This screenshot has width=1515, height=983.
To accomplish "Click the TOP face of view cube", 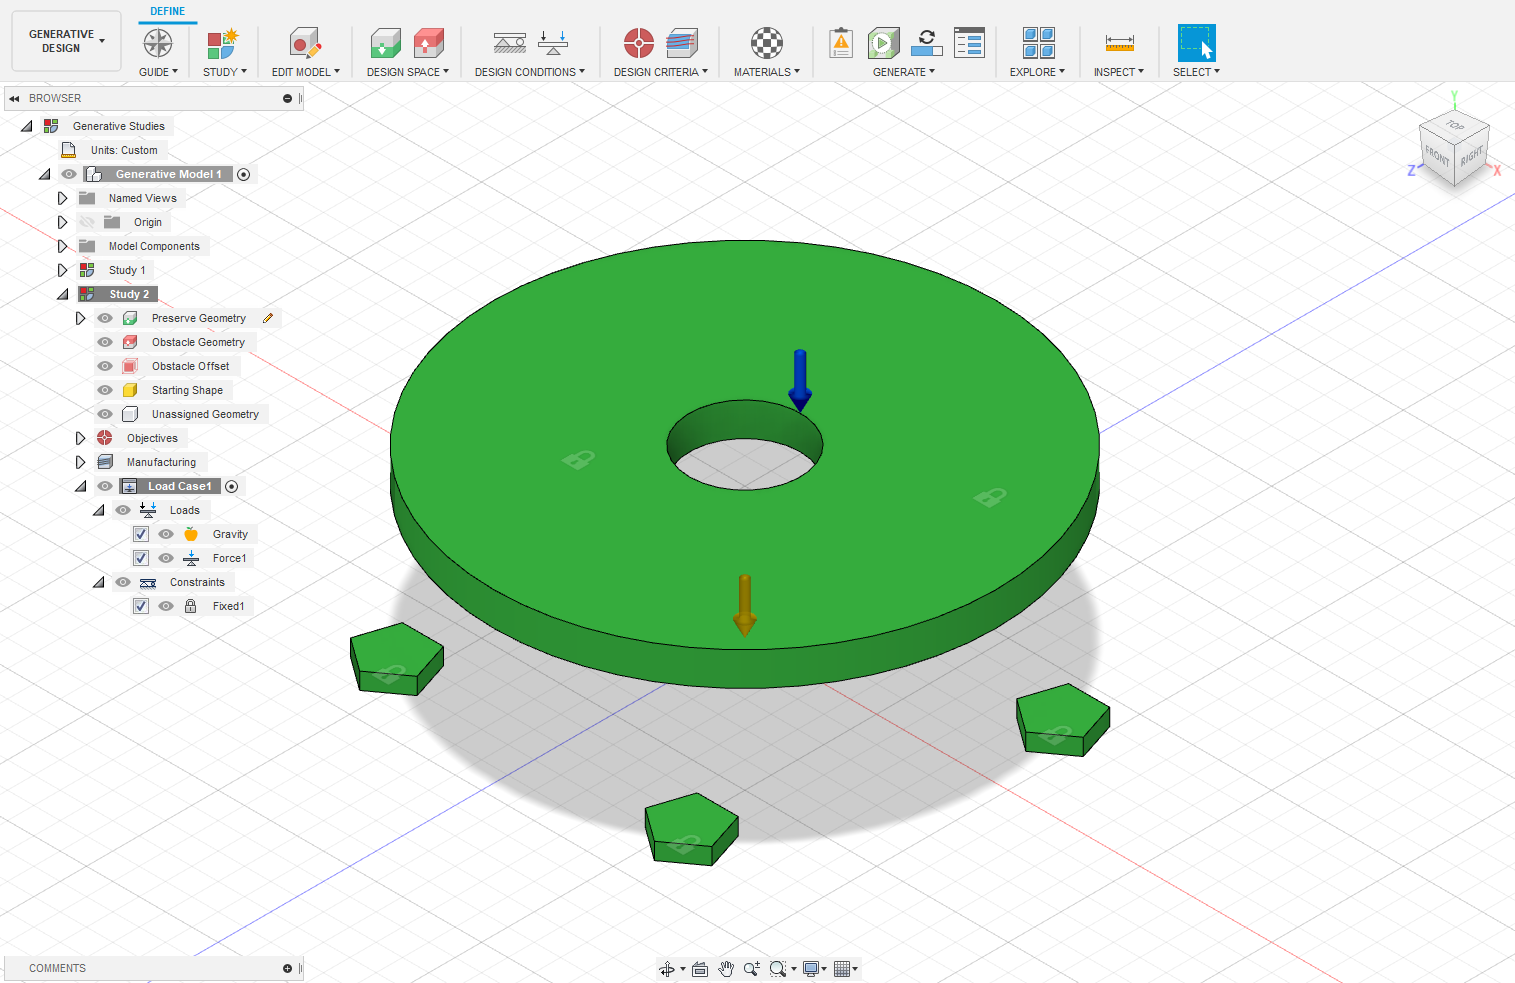I will coord(1455,126).
